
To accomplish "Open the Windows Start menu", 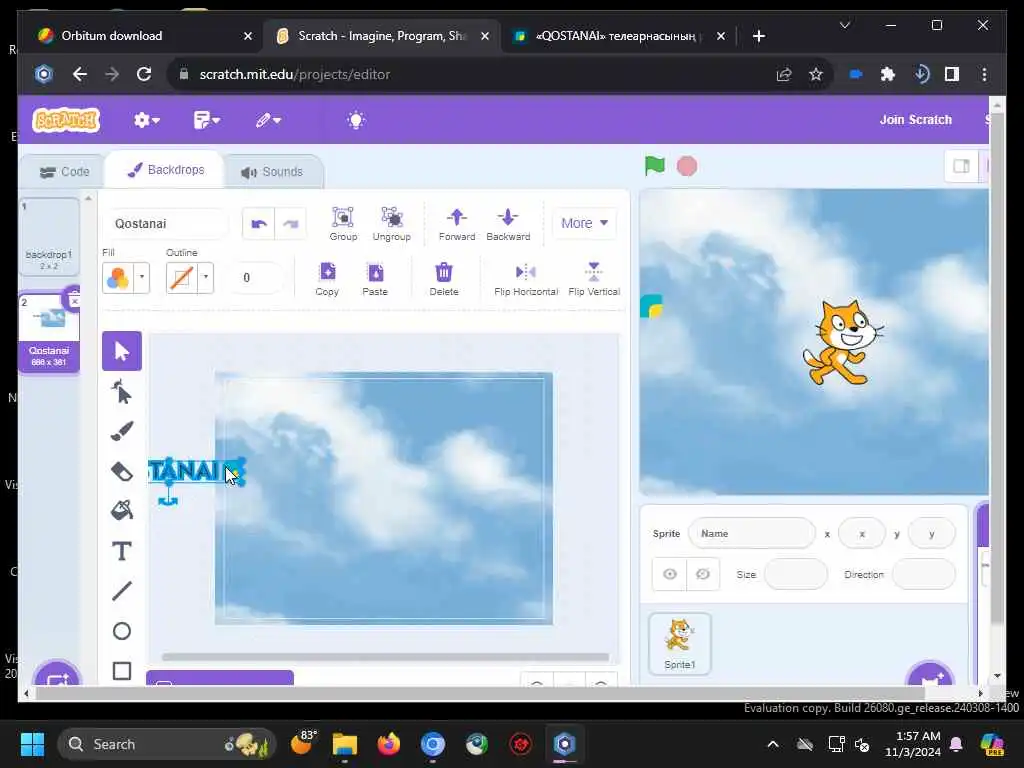I will click(x=33, y=744).
